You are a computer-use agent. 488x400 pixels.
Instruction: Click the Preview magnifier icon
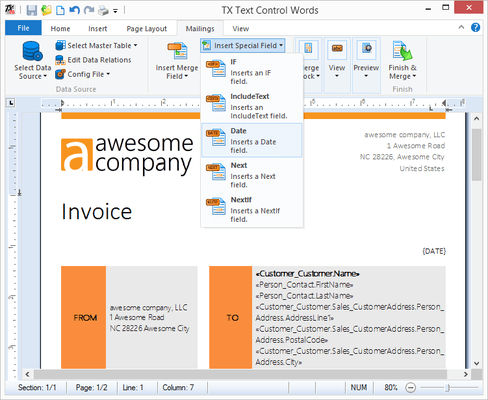[x=366, y=49]
